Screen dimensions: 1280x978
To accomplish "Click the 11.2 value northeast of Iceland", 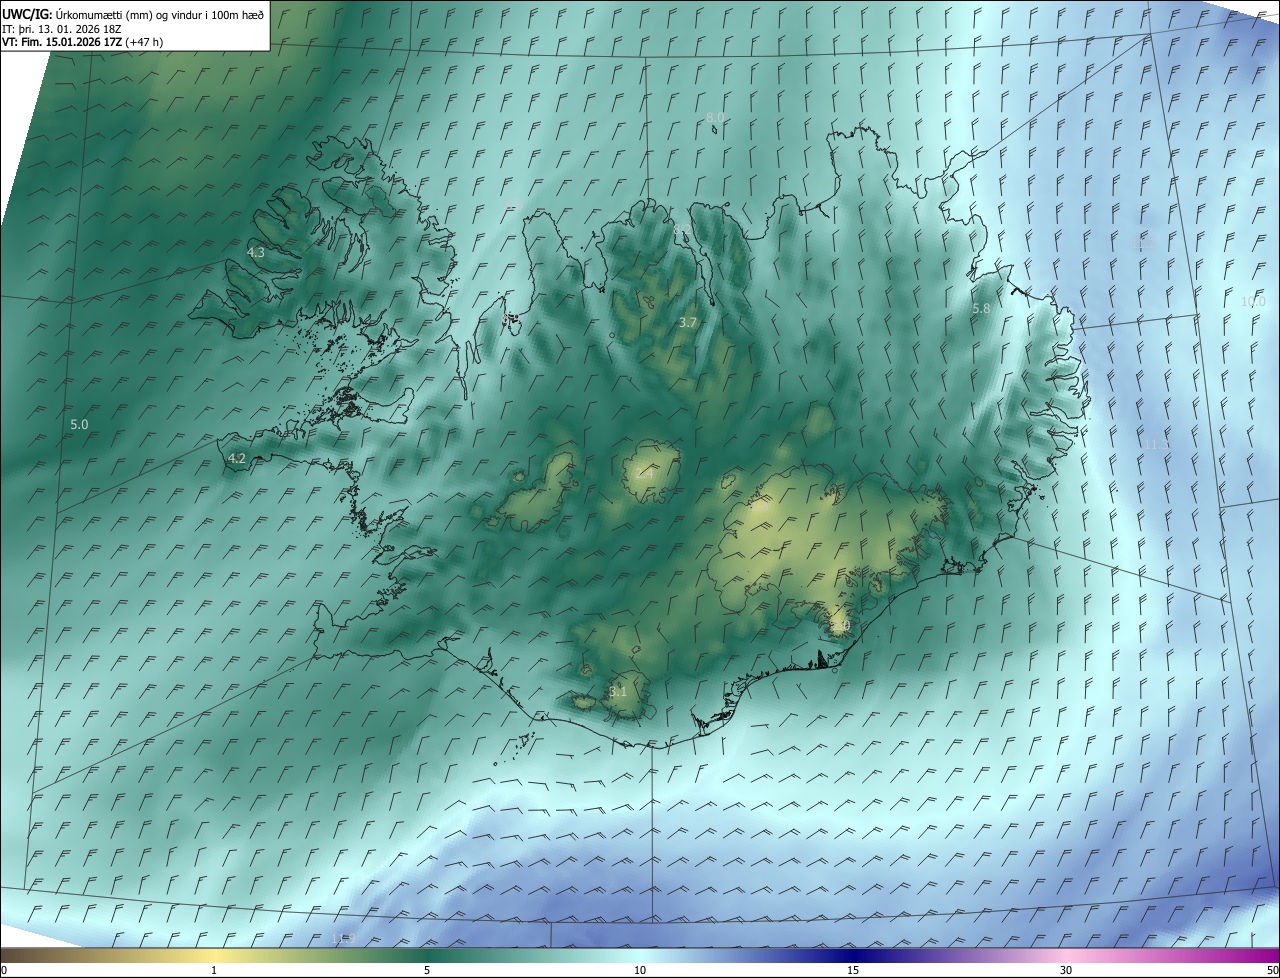I will point(1142,244).
